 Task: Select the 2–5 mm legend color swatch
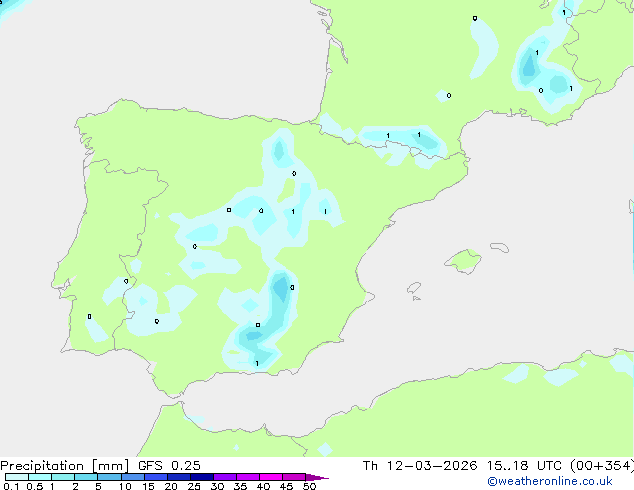86,477
